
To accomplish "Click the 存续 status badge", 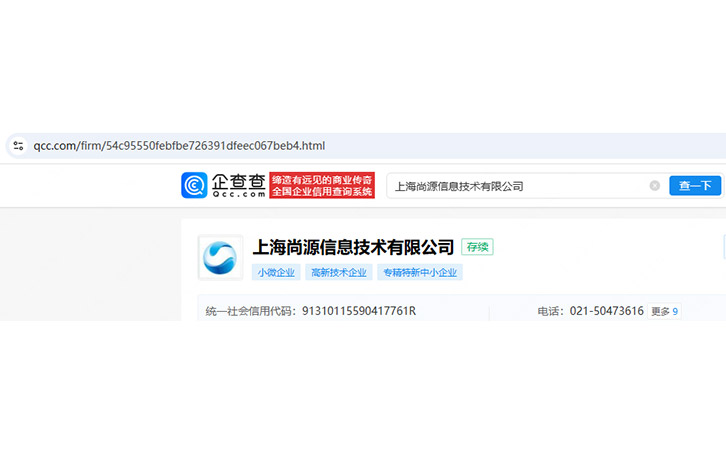I will (477, 247).
